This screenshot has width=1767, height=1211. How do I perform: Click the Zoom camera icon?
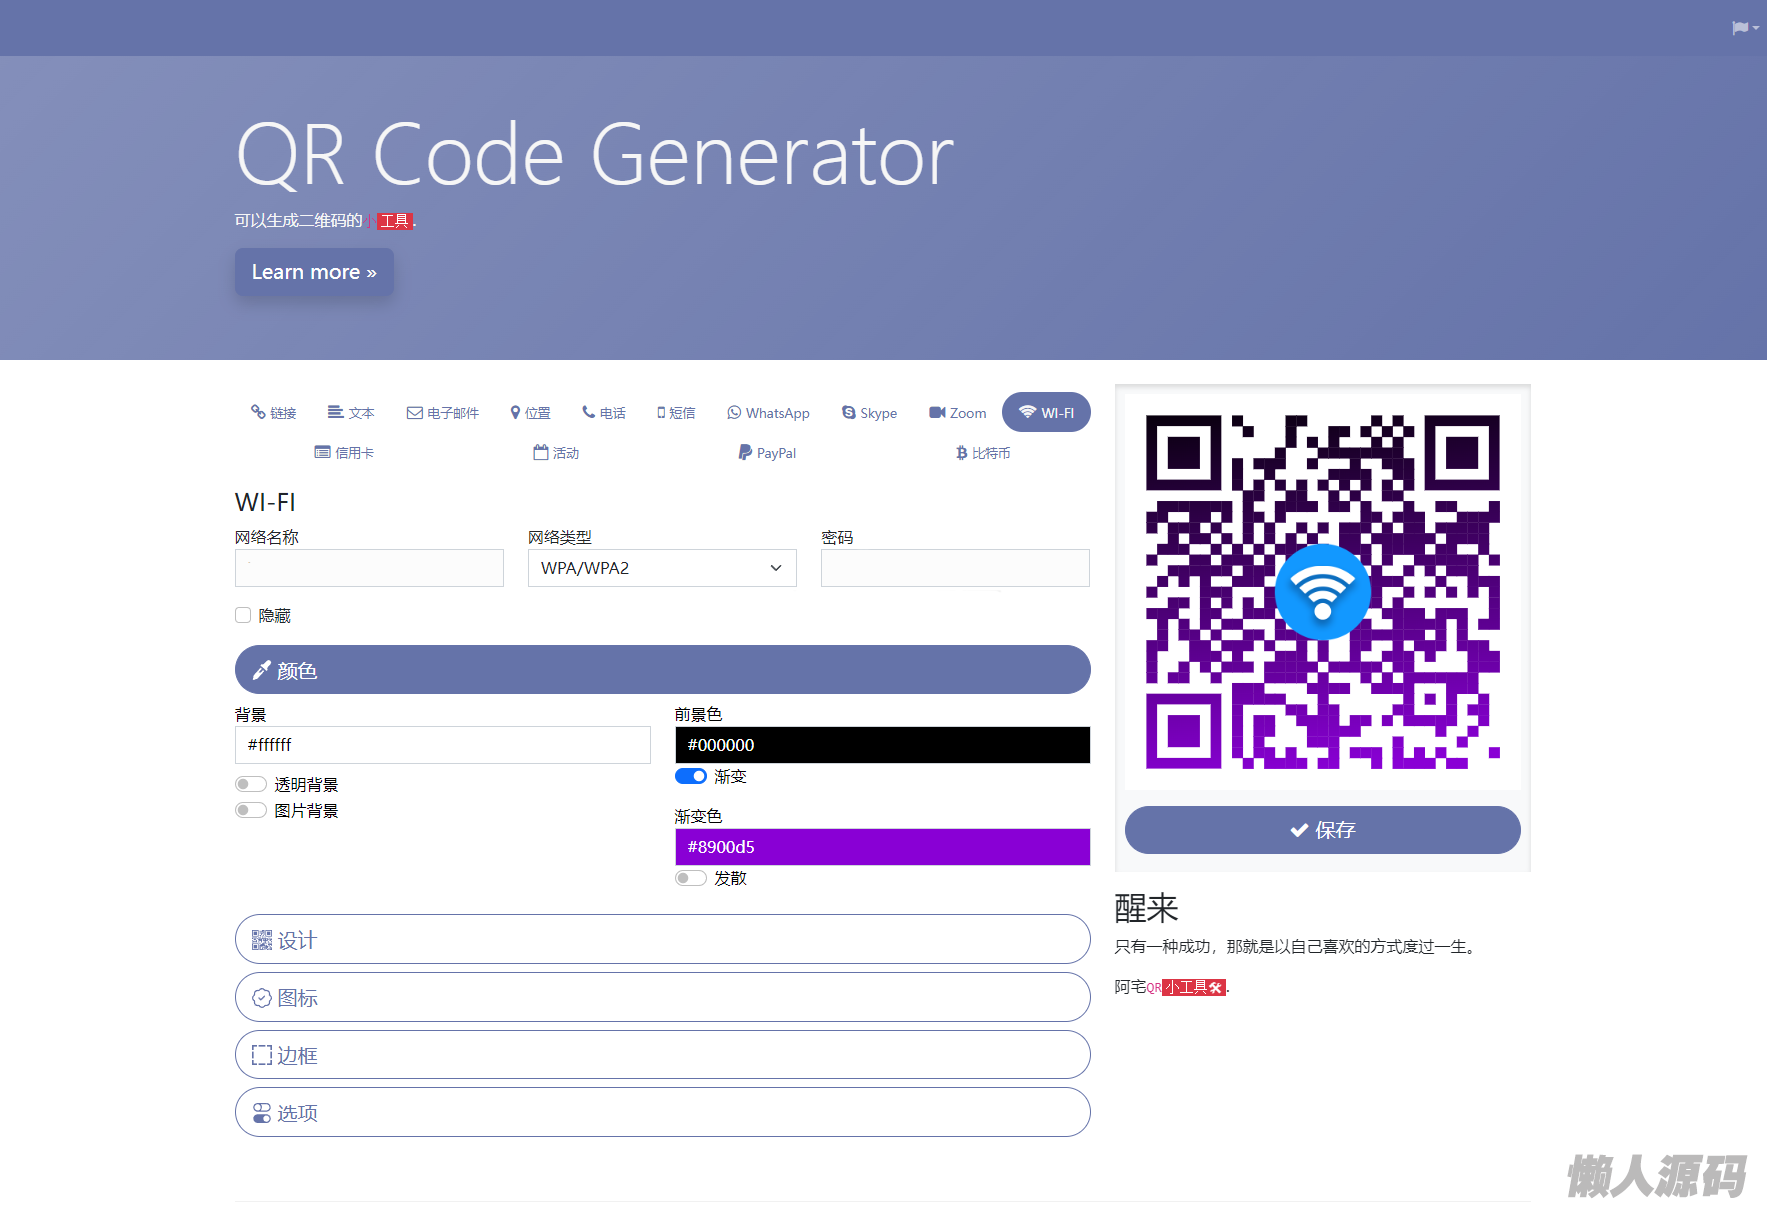tap(937, 412)
